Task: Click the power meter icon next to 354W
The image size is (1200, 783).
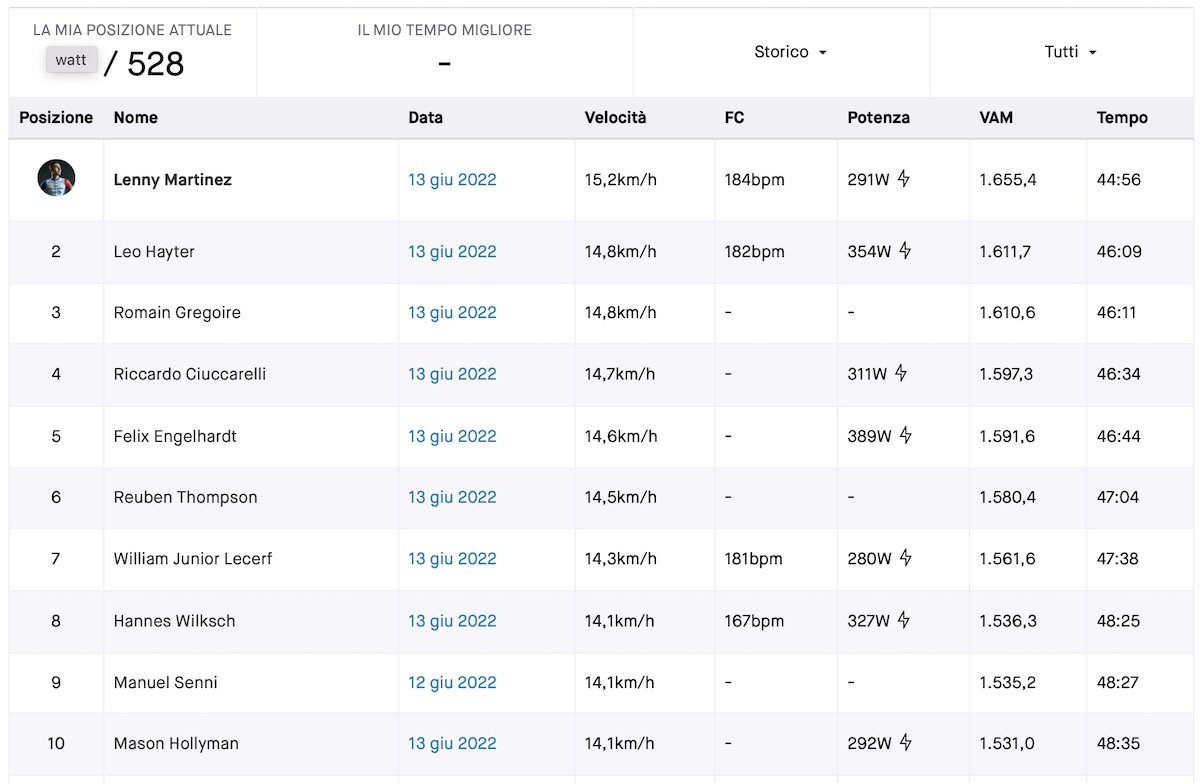Action: [x=905, y=251]
